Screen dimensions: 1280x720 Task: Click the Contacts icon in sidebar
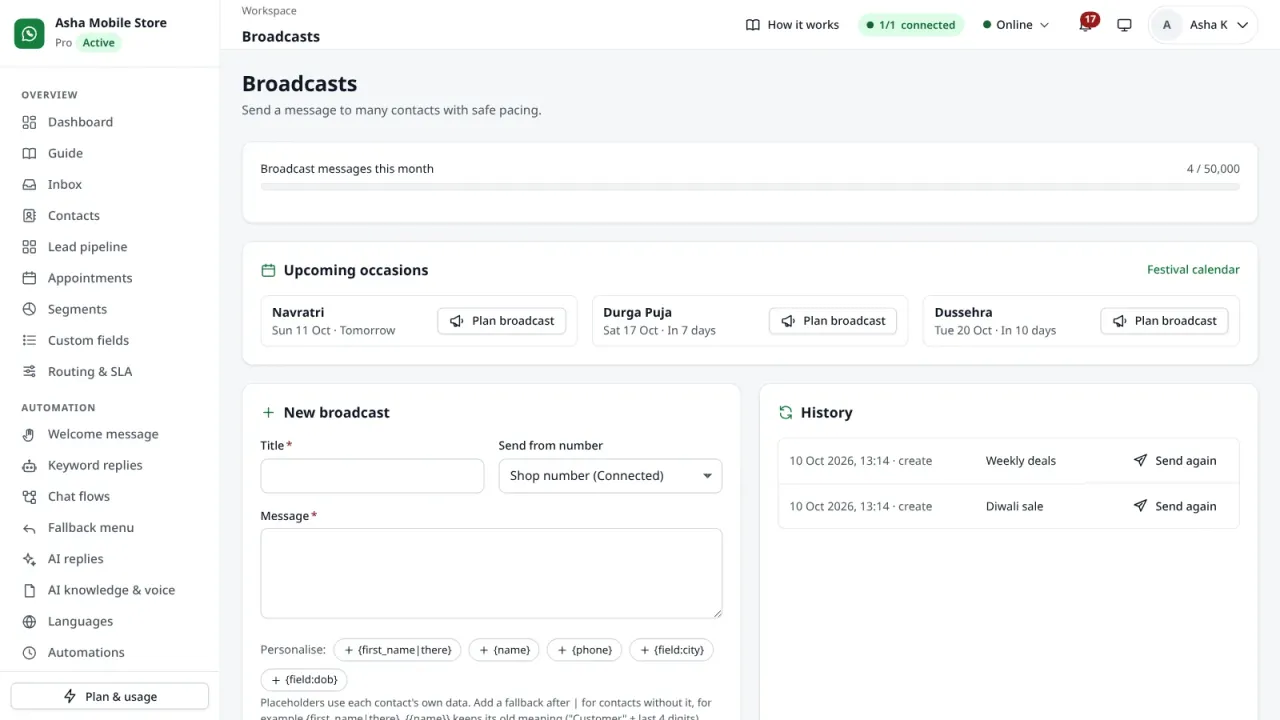coord(29,215)
